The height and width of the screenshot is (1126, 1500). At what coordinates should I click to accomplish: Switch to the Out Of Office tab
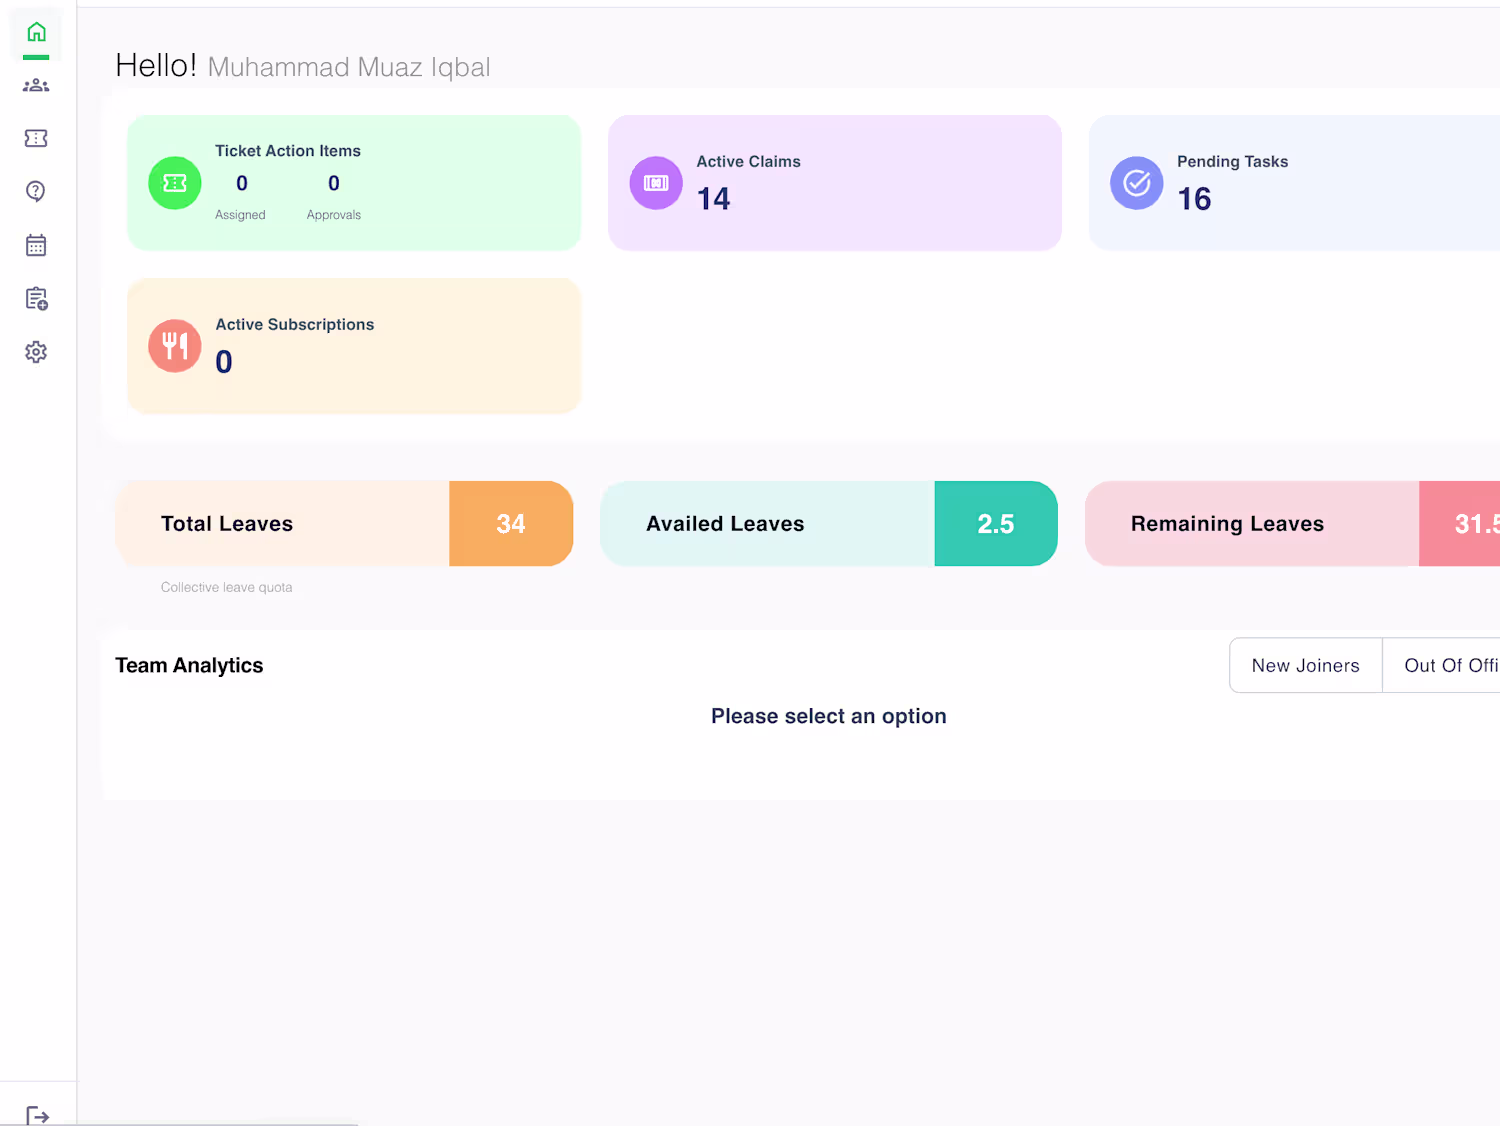point(1450,666)
